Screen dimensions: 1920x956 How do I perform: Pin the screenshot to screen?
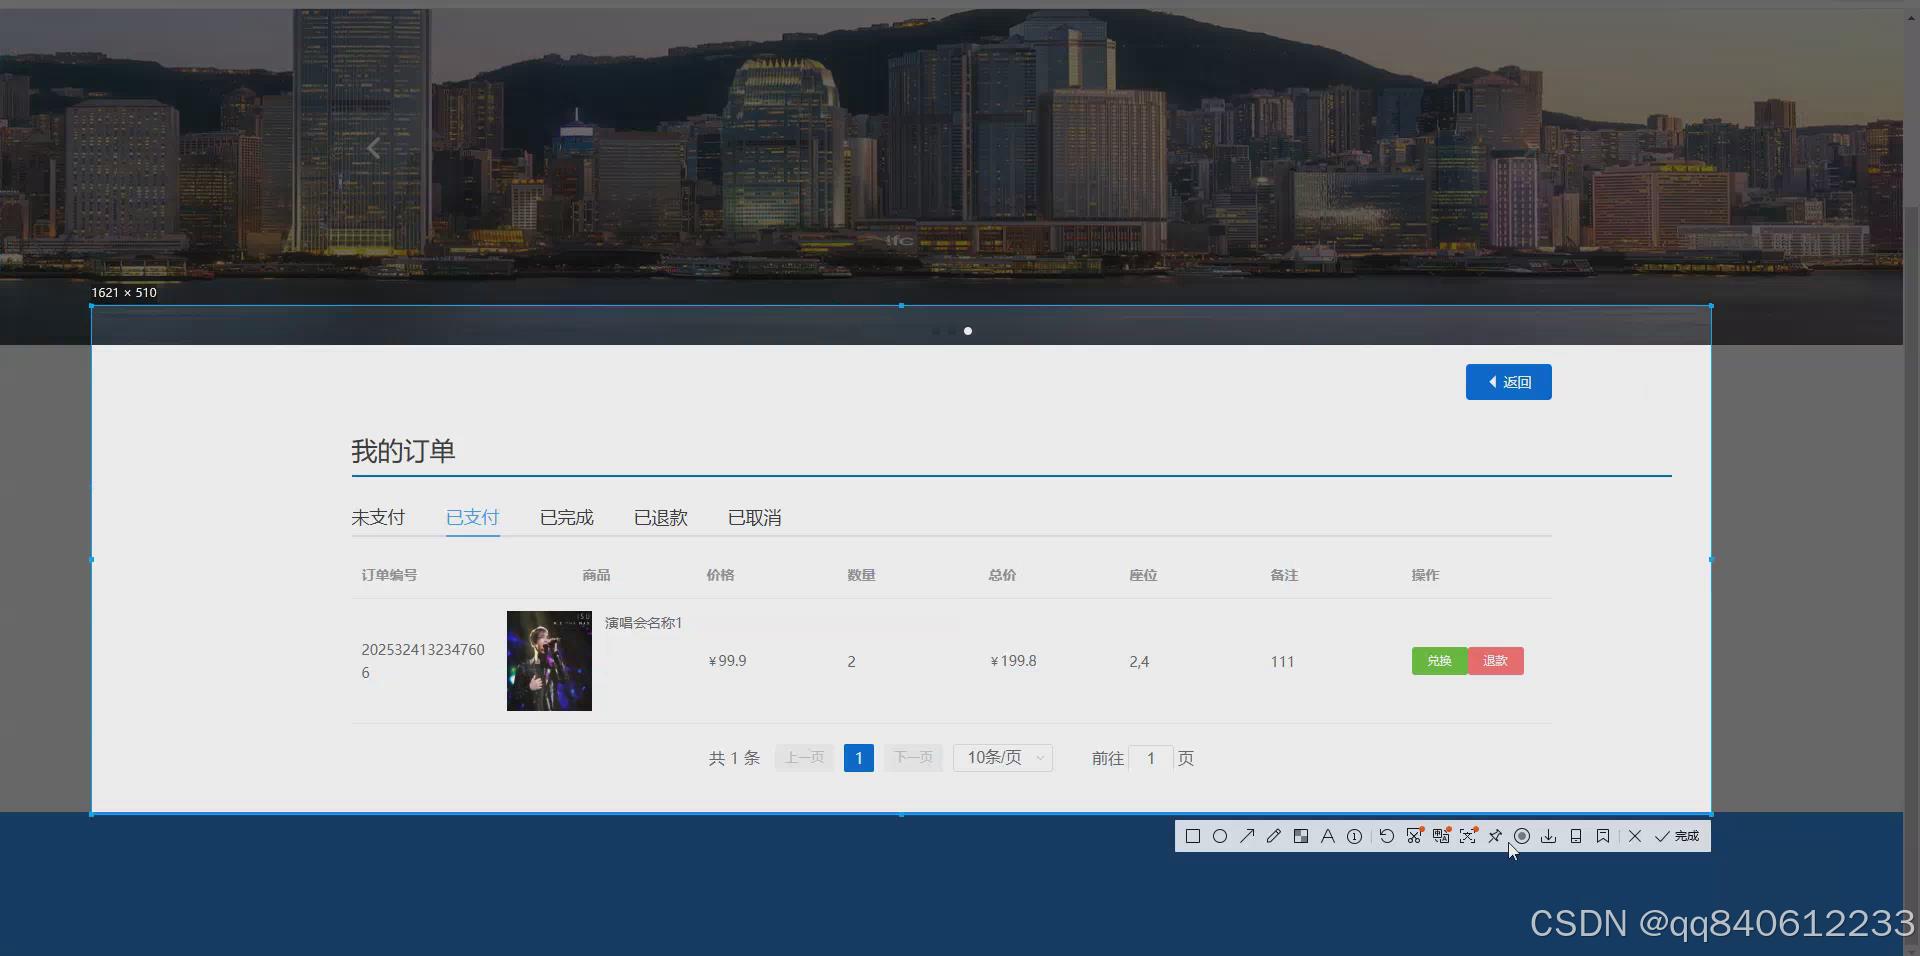pos(1495,836)
